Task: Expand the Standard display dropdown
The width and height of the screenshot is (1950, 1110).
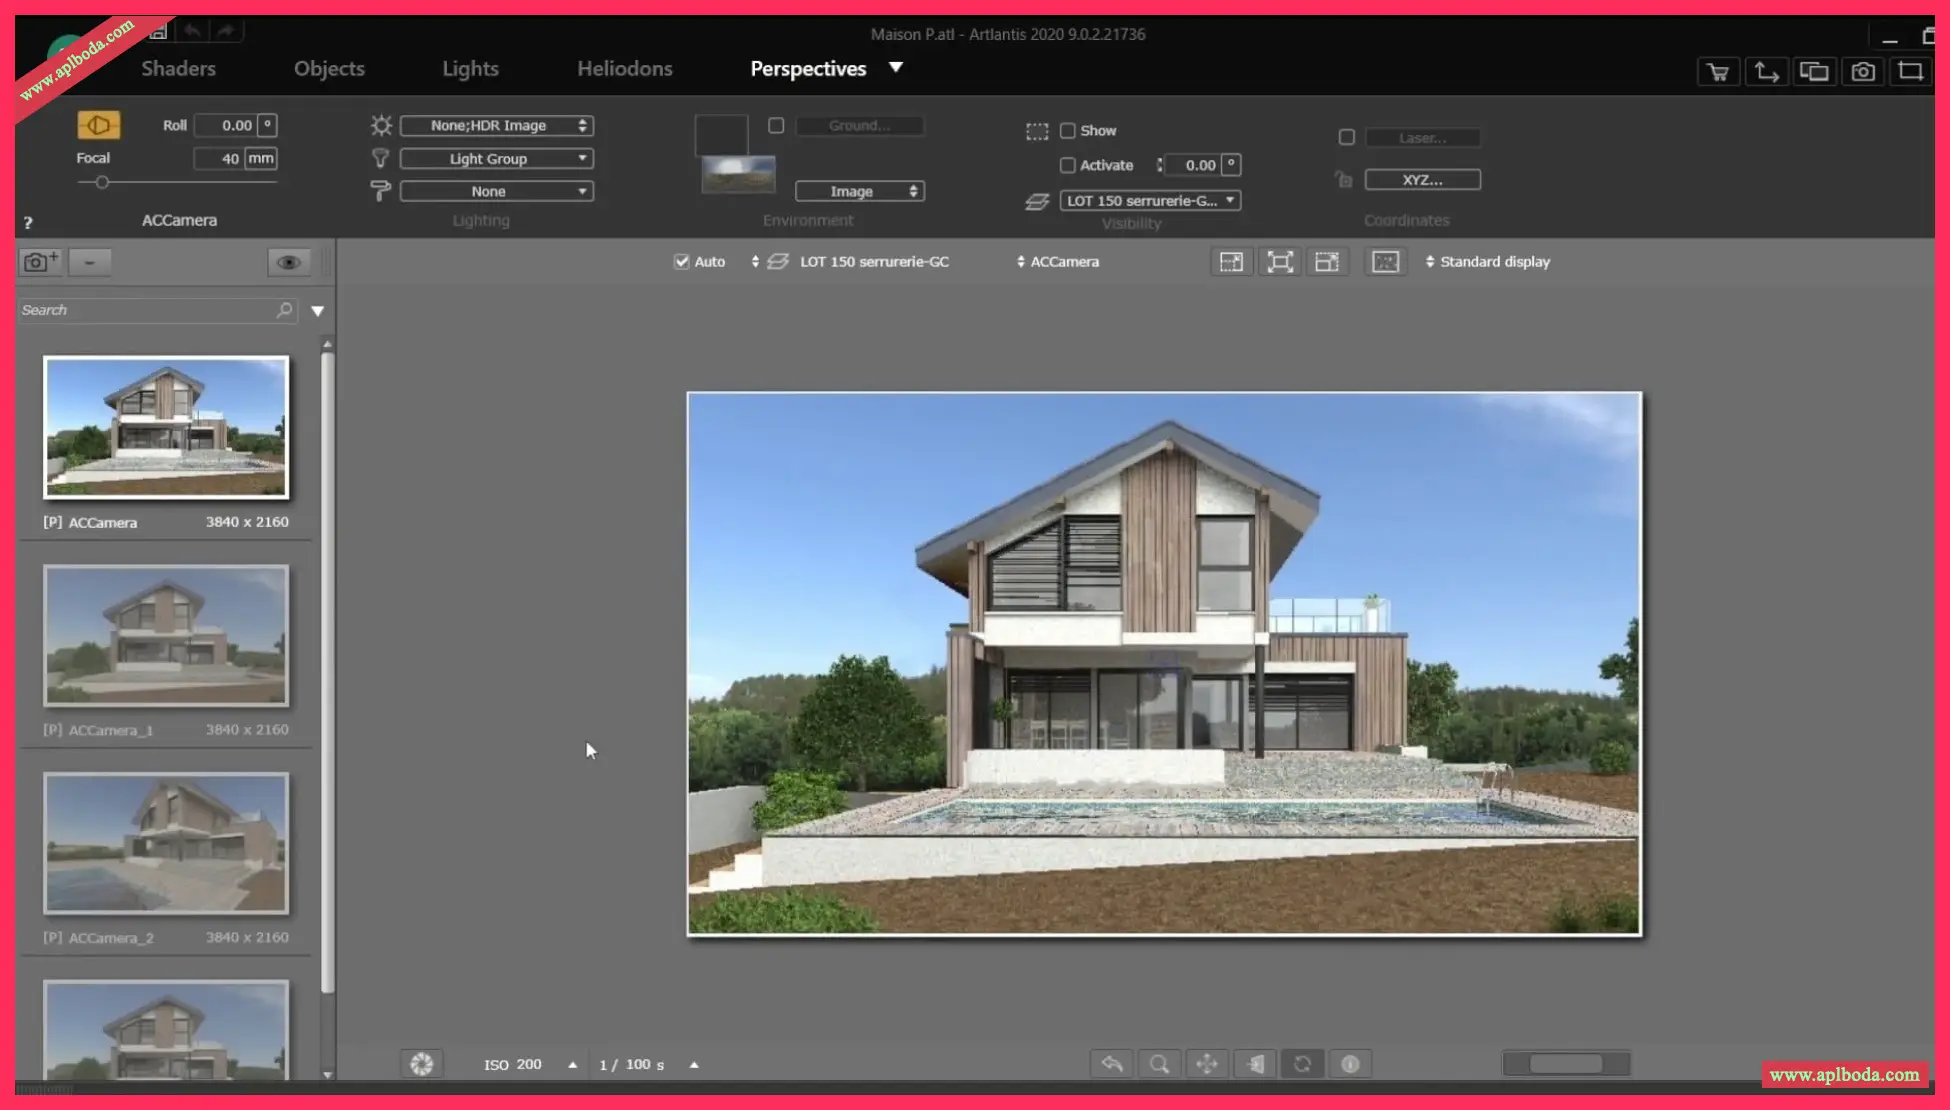Action: pos(1488,262)
